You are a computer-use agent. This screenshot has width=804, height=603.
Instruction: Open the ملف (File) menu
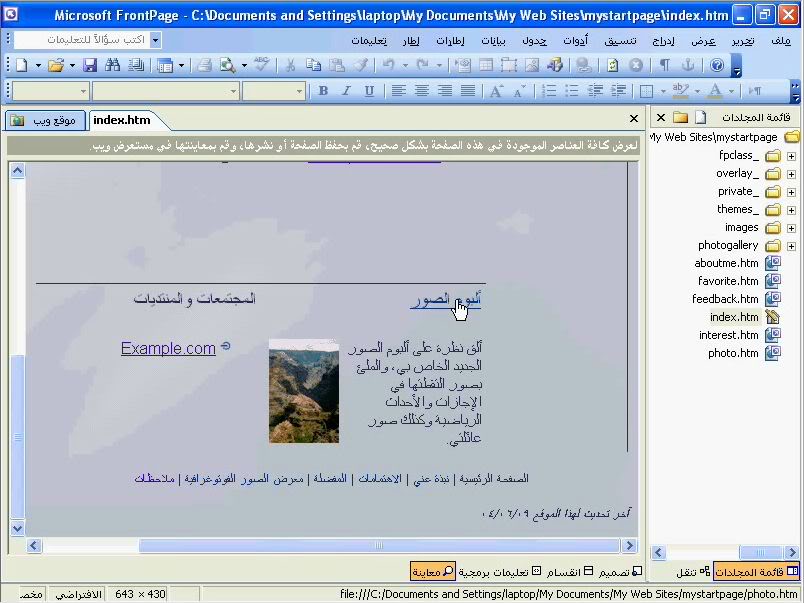click(x=780, y=41)
